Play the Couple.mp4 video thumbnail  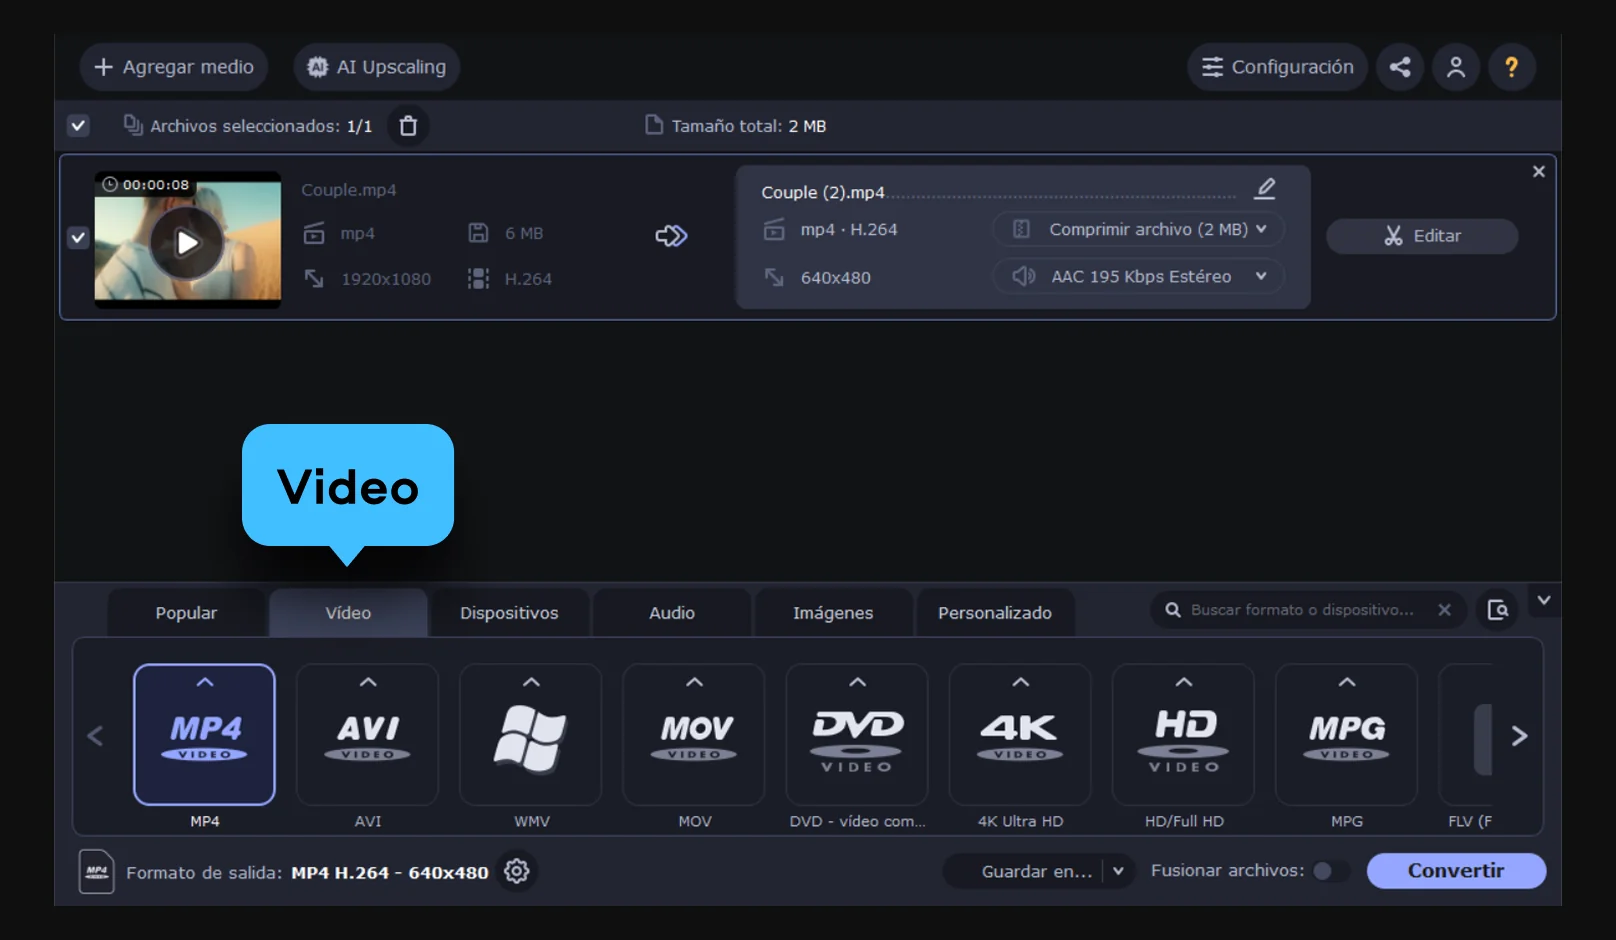[187, 242]
